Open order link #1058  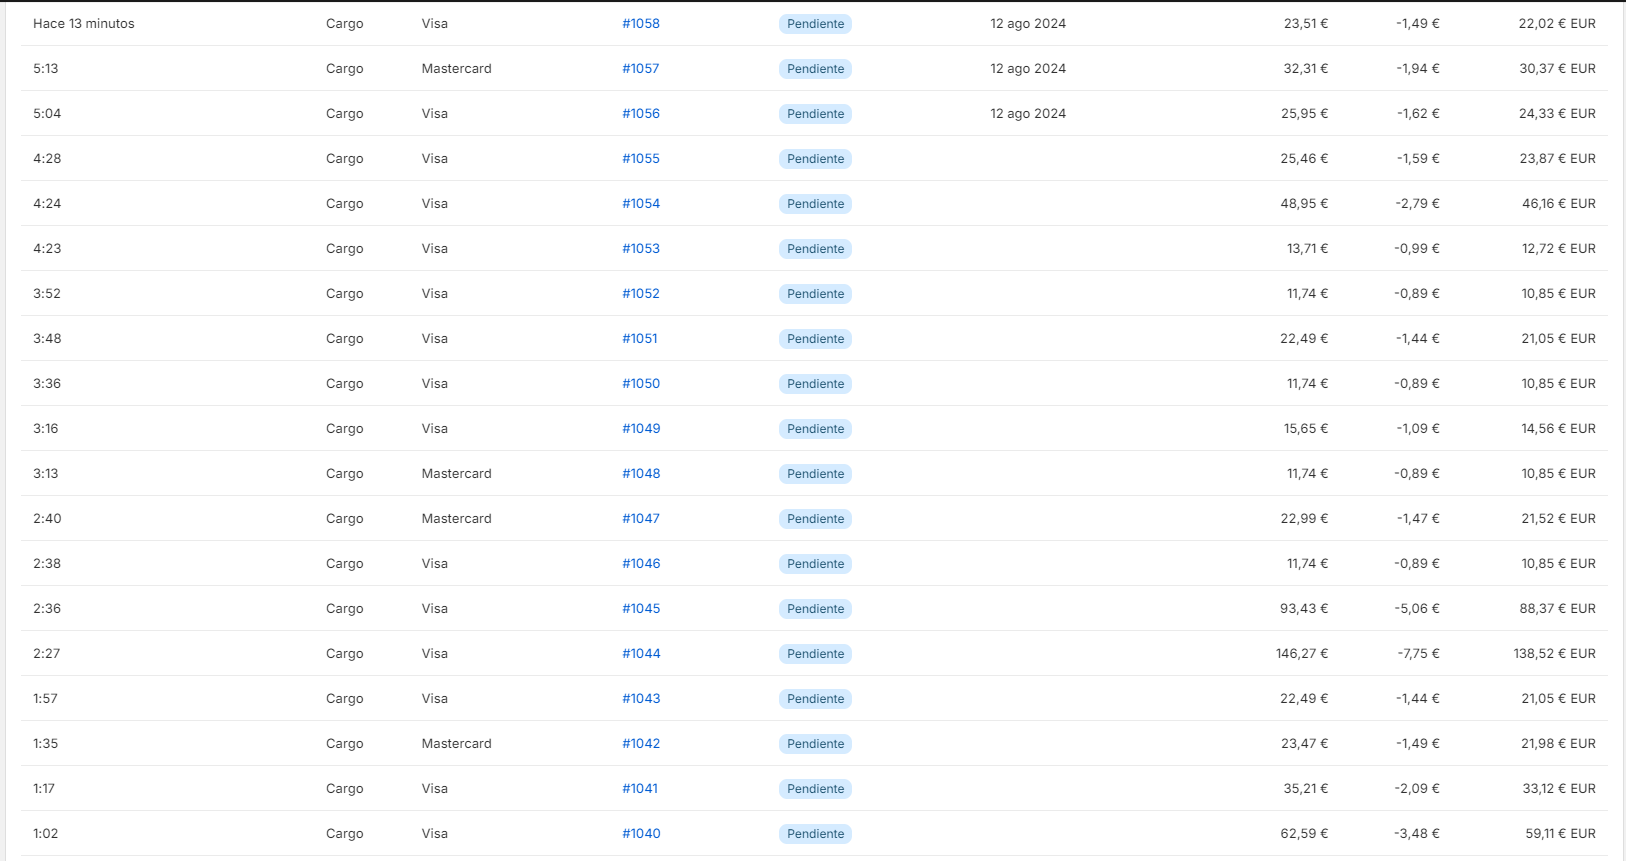click(641, 23)
